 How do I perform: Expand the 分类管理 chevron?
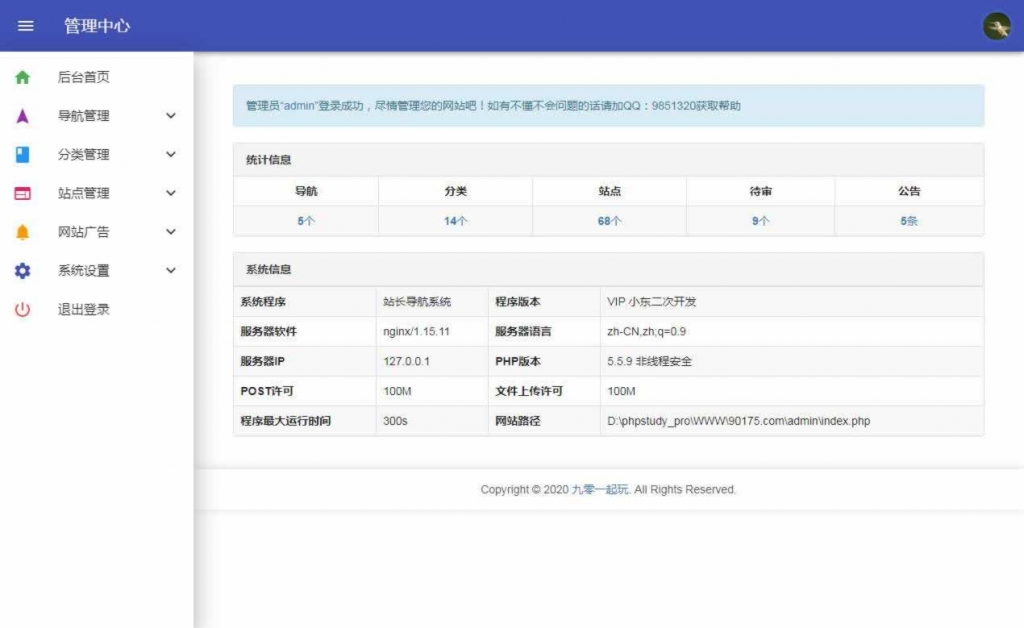170,154
